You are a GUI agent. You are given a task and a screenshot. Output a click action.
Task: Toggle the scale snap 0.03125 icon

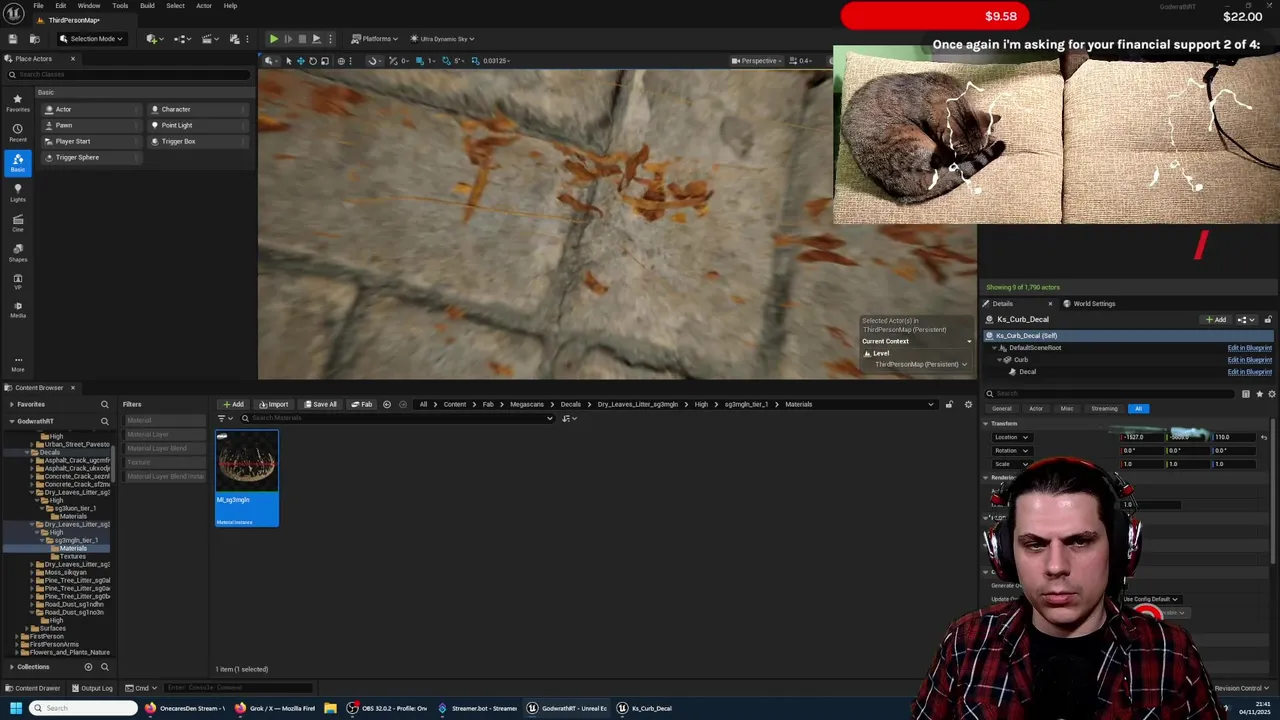[474, 61]
